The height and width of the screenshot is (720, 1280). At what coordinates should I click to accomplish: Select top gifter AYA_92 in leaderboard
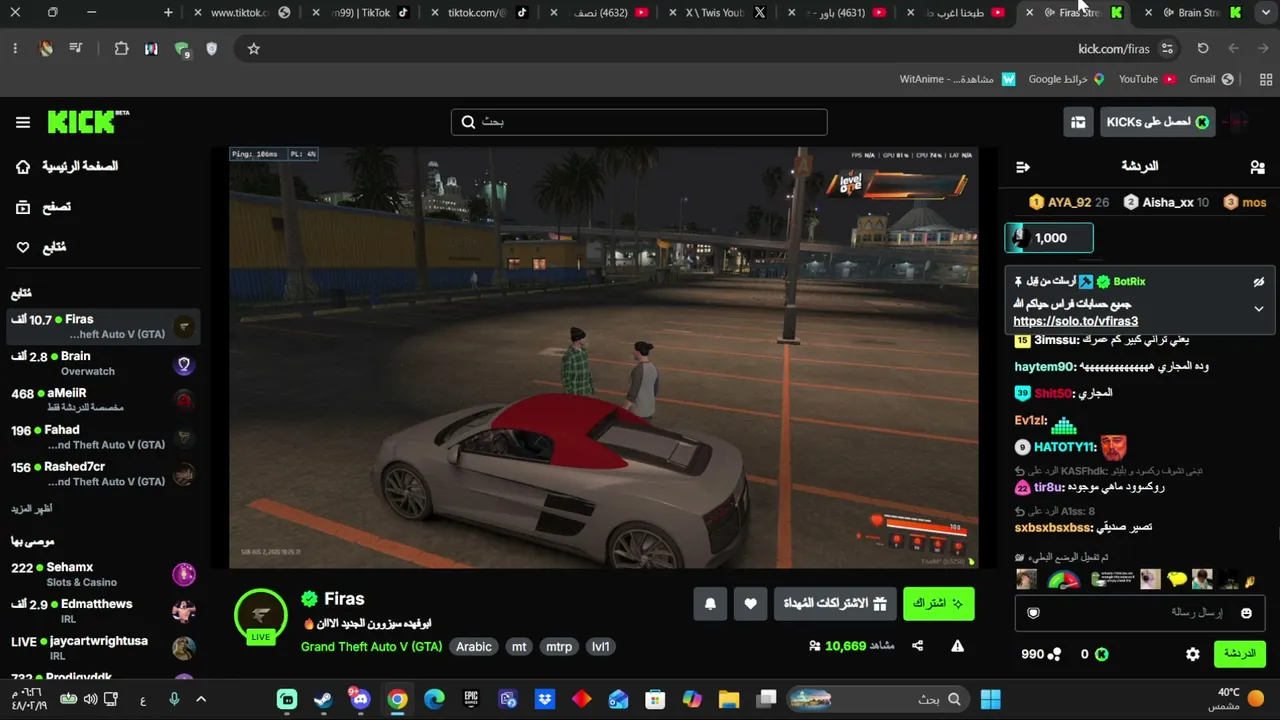(x=1069, y=202)
